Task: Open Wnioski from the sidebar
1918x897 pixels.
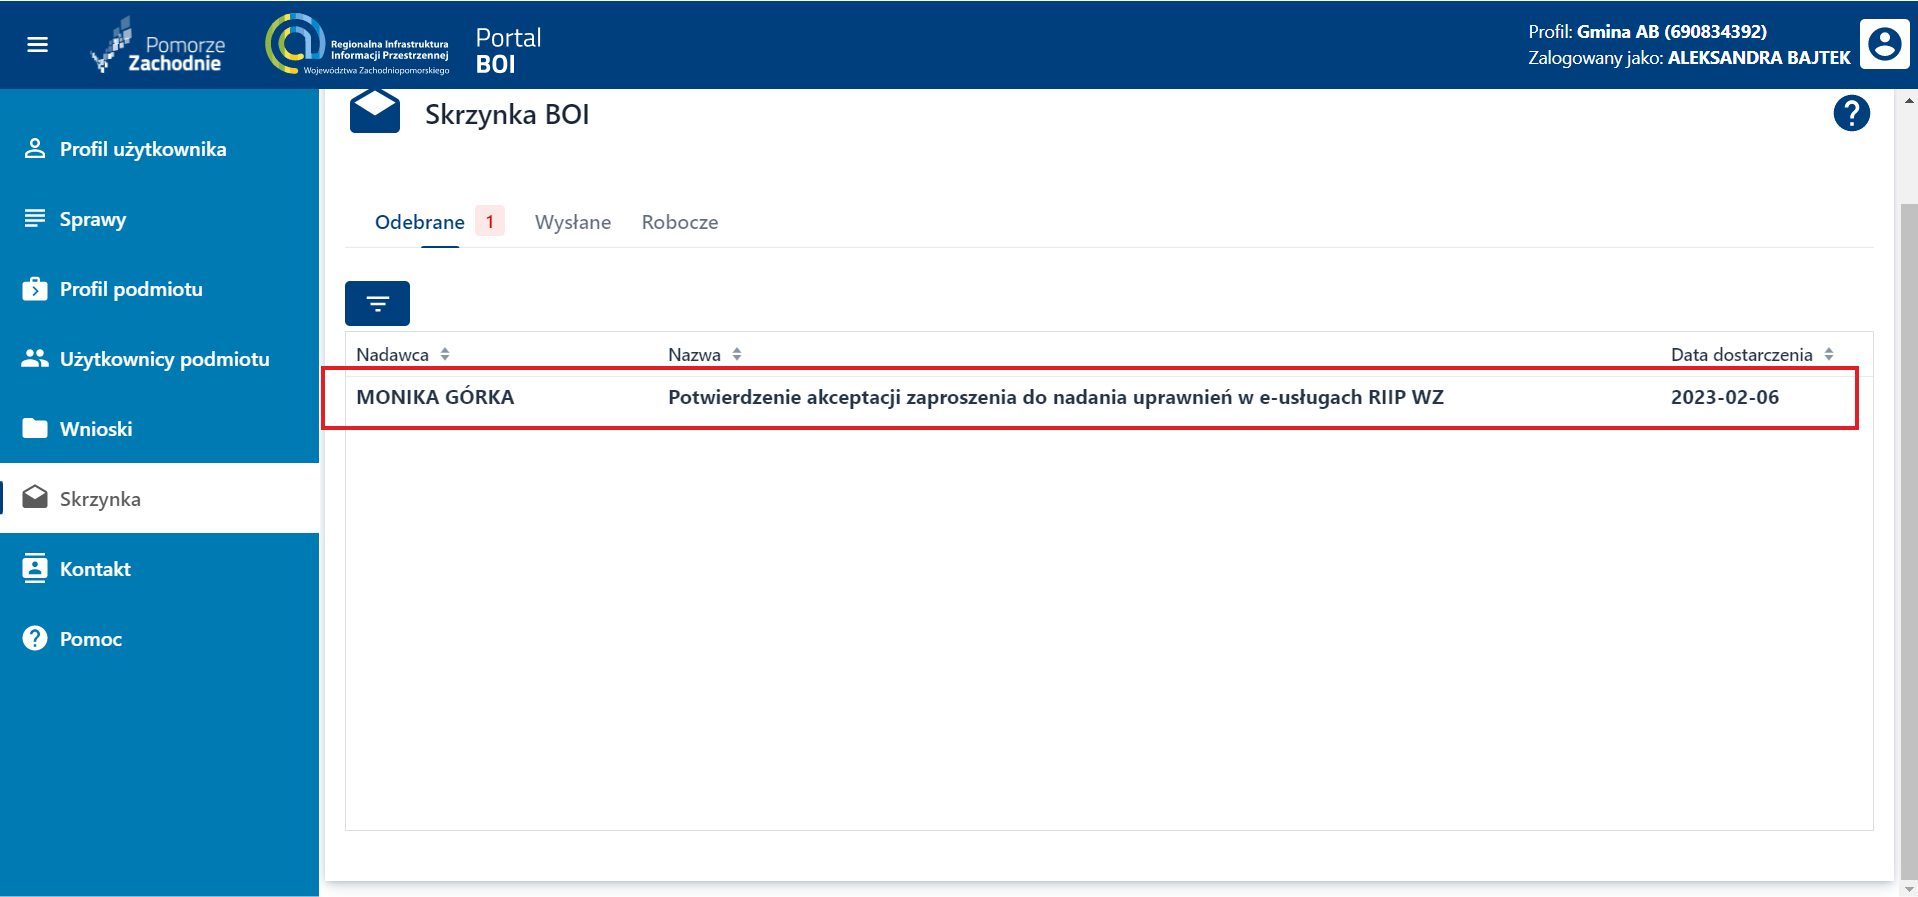Action: (x=95, y=429)
